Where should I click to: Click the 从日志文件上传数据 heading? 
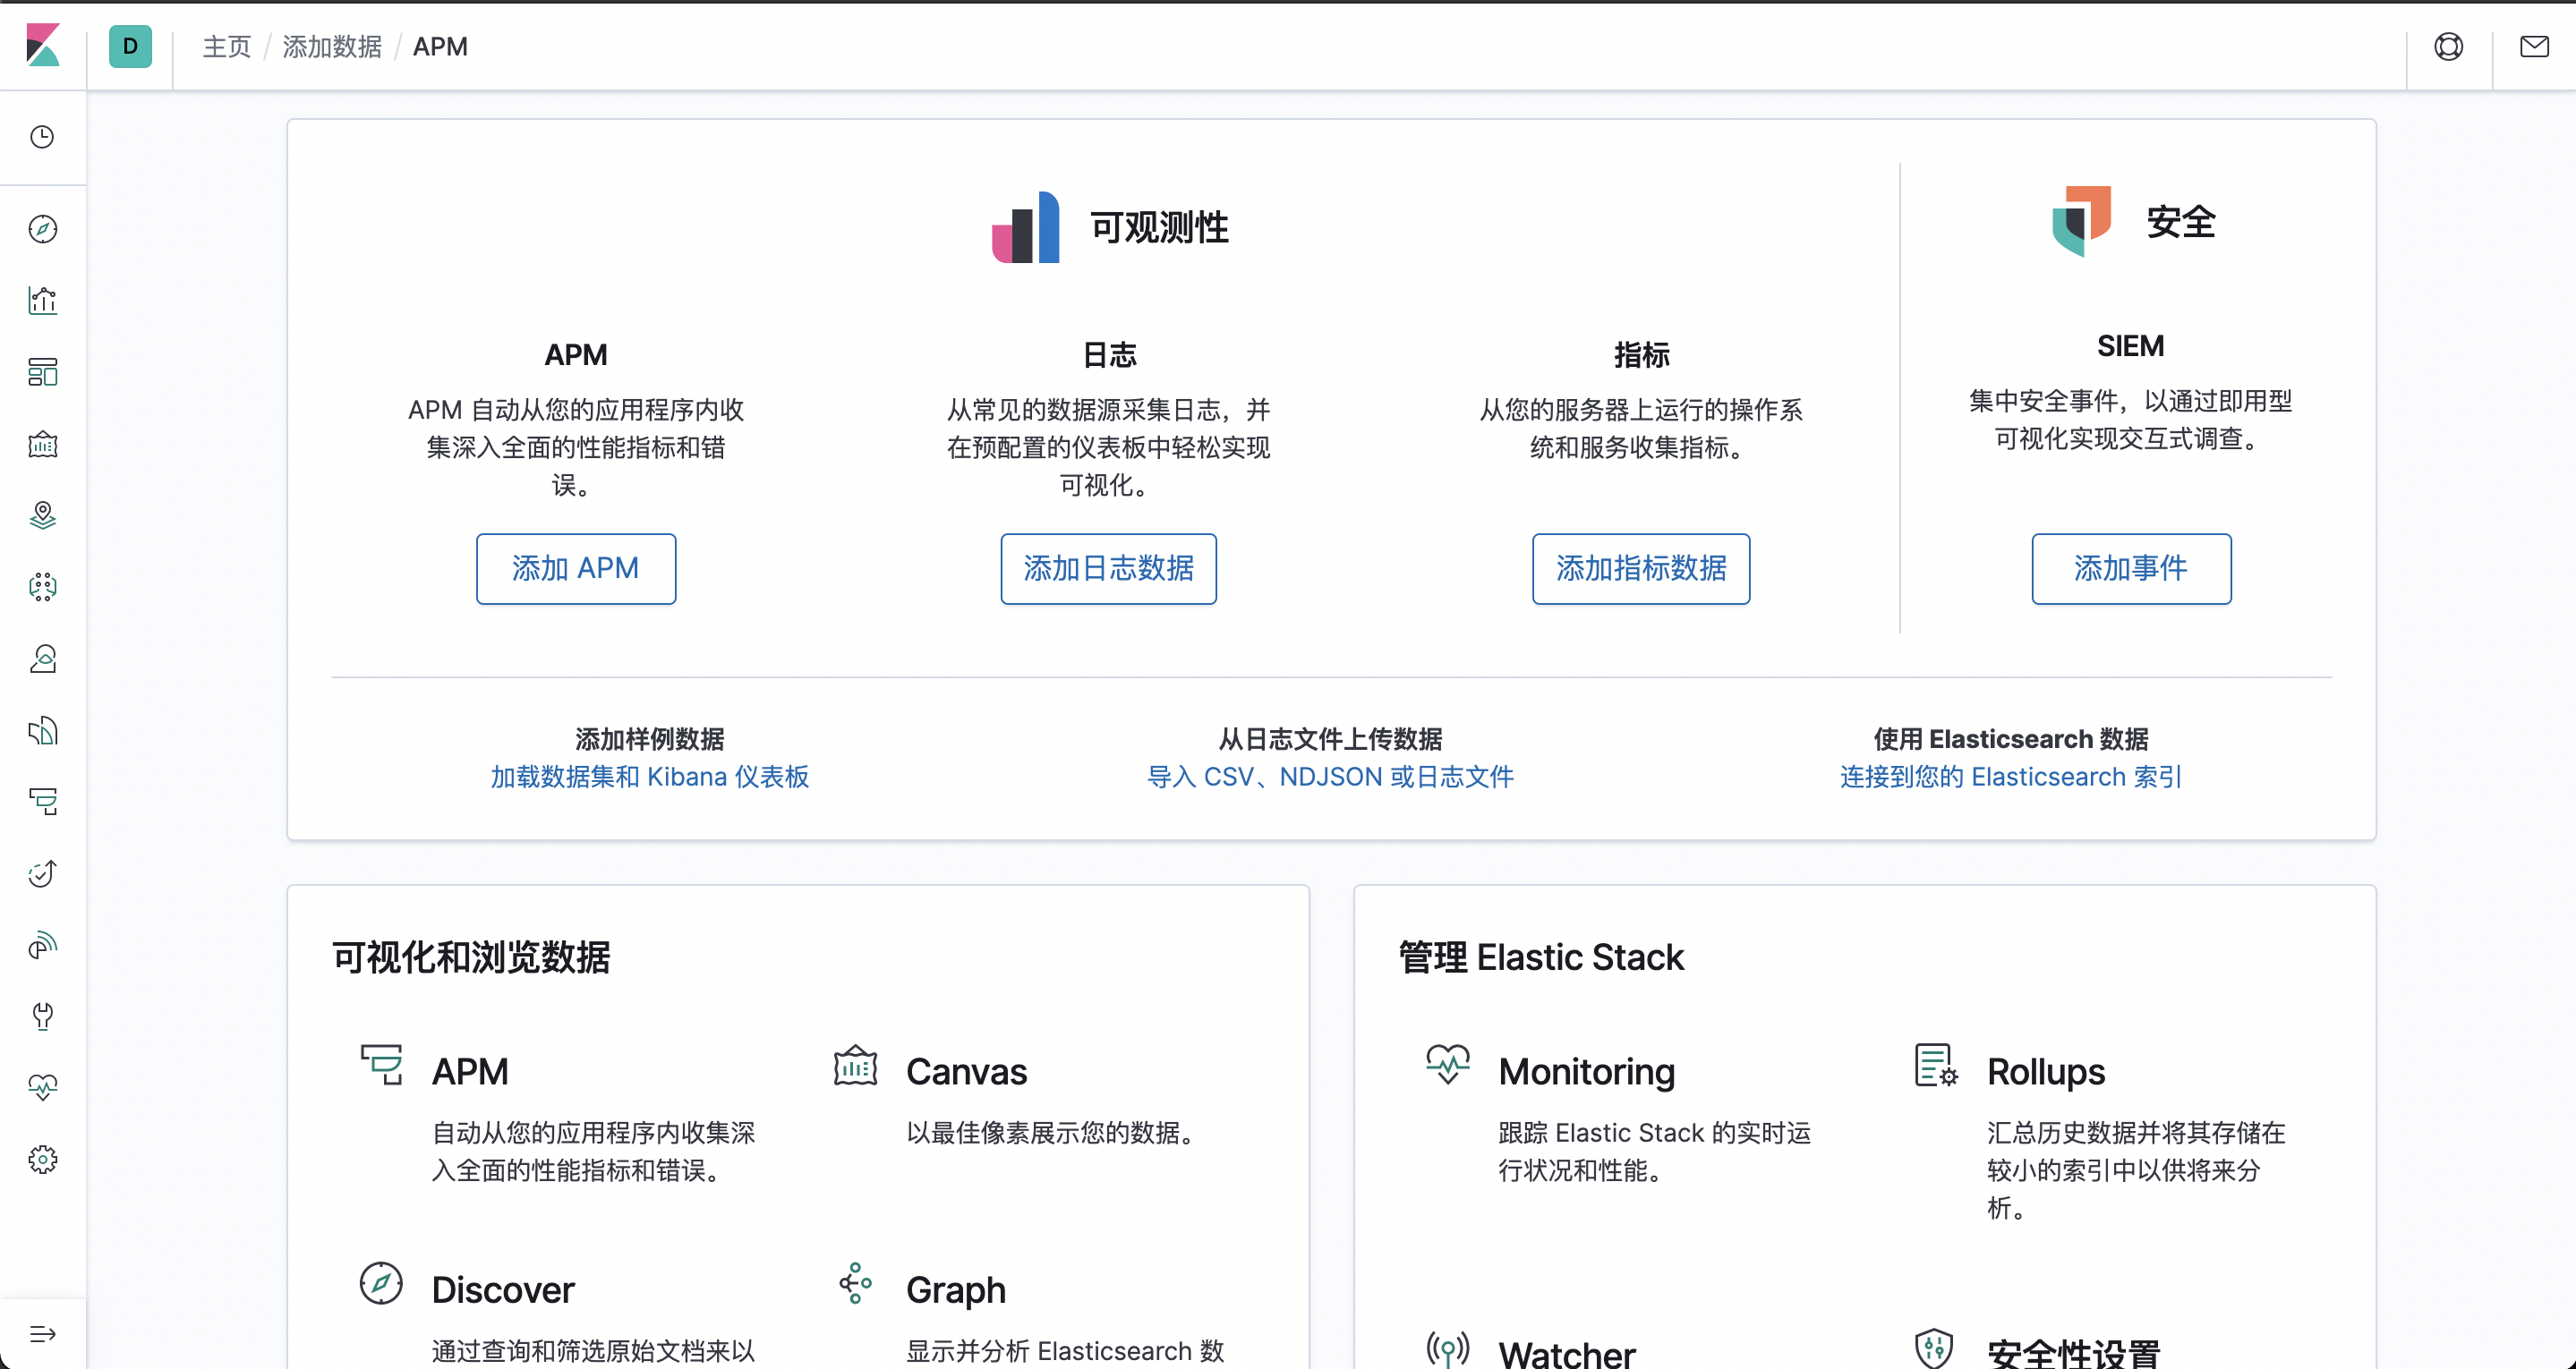pyautogui.click(x=1330, y=739)
